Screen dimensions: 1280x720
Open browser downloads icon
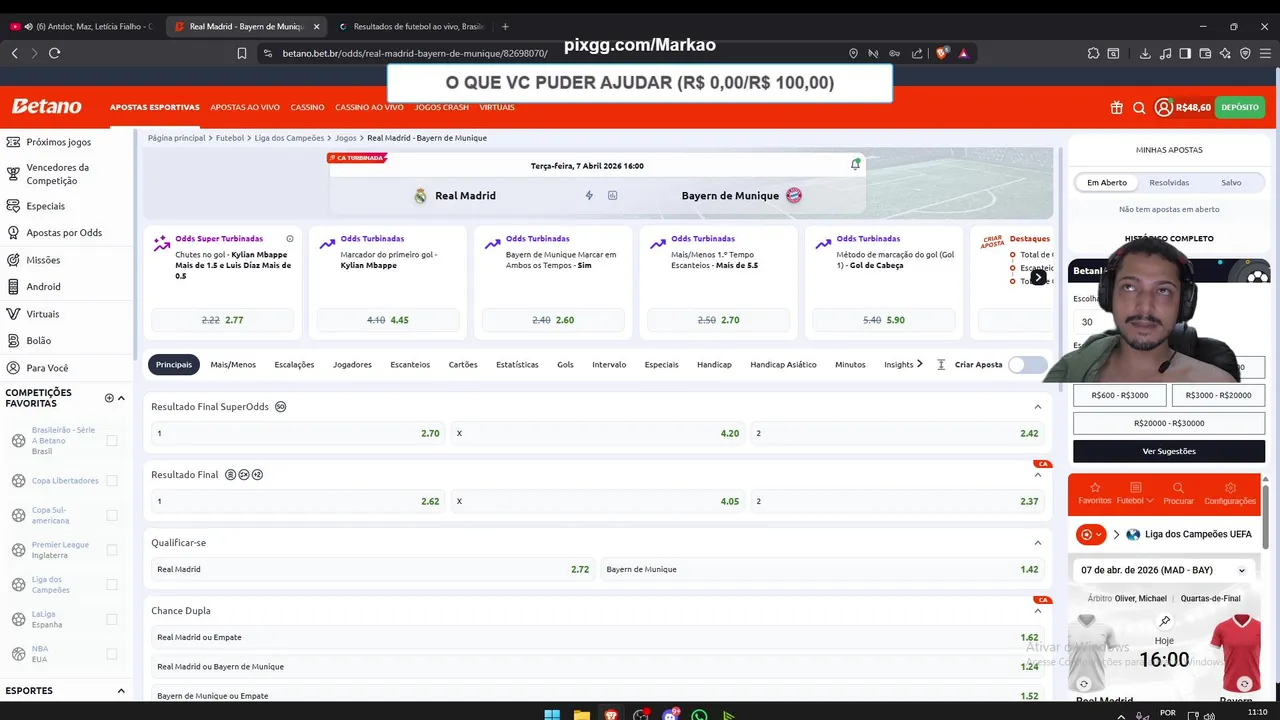click(x=1145, y=53)
